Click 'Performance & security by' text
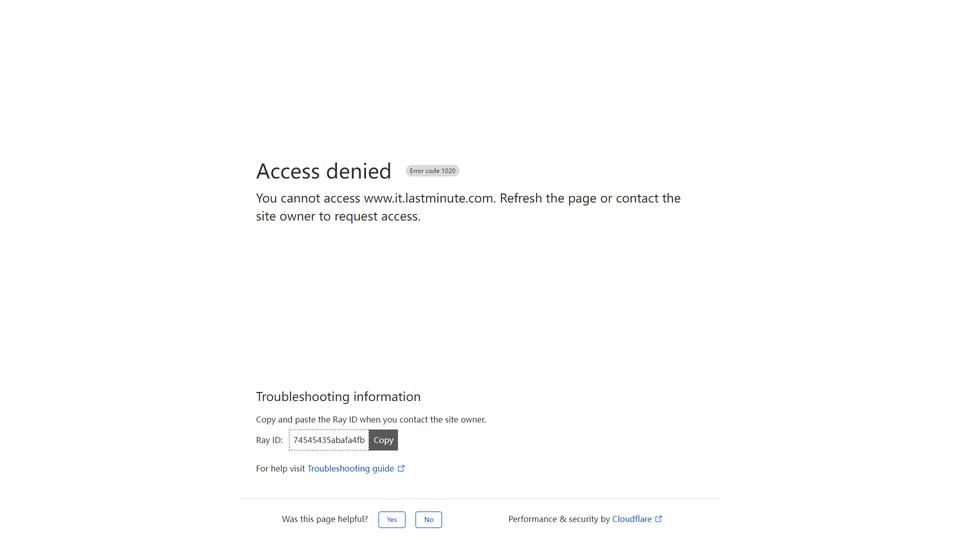The height and width of the screenshot is (540, 960). click(559, 519)
